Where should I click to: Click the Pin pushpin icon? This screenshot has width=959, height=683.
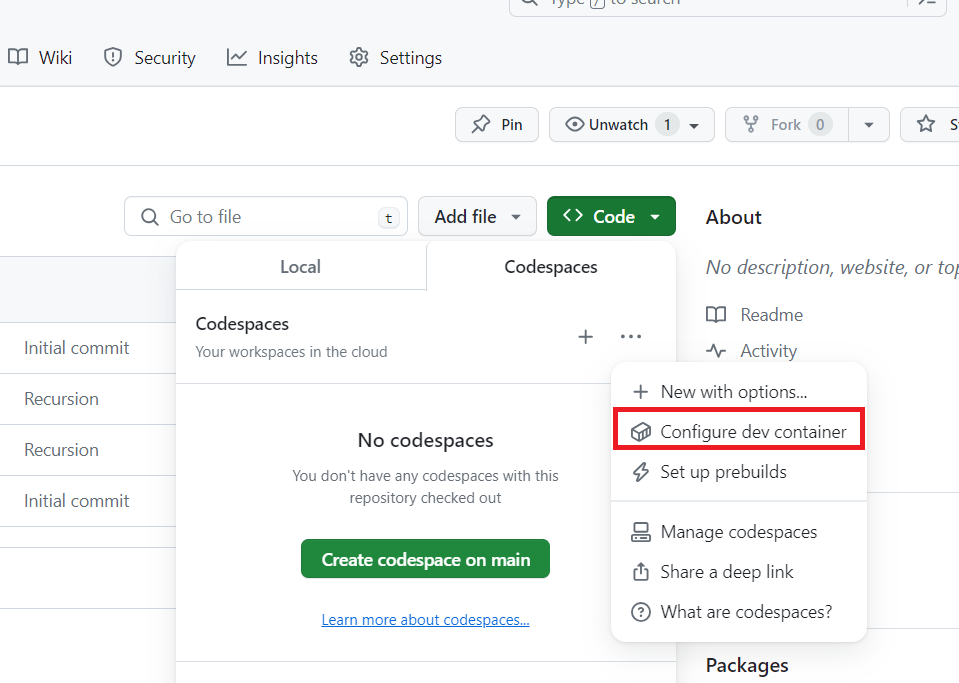click(x=481, y=124)
